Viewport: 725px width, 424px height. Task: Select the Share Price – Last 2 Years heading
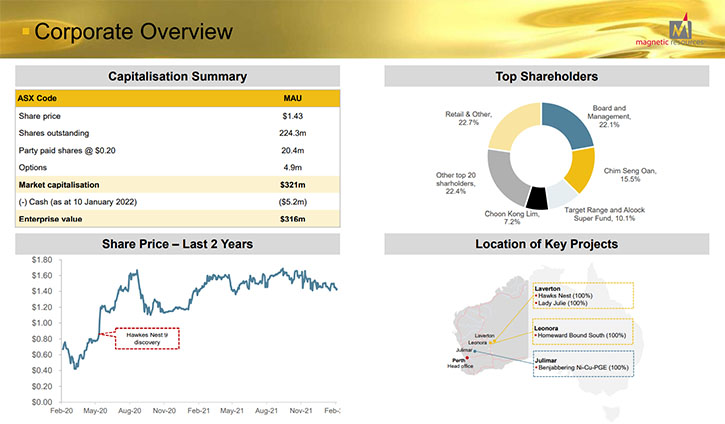177,244
